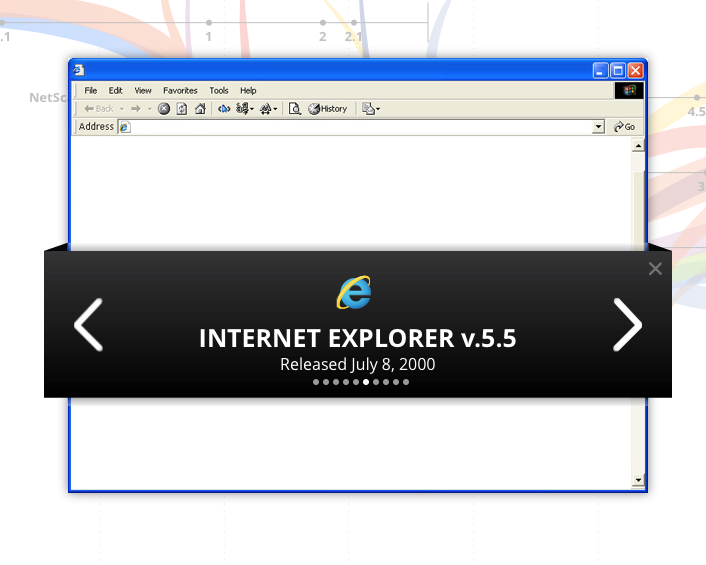Close the black version banner overlay
706x565 pixels.
click(655, 268)
